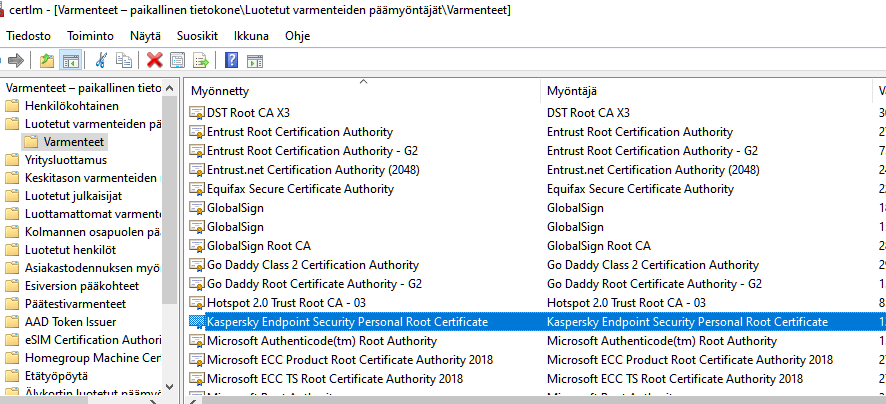Open the Tiedosto menu
This screenshot has width=886, height=404.
coord(28,35)
